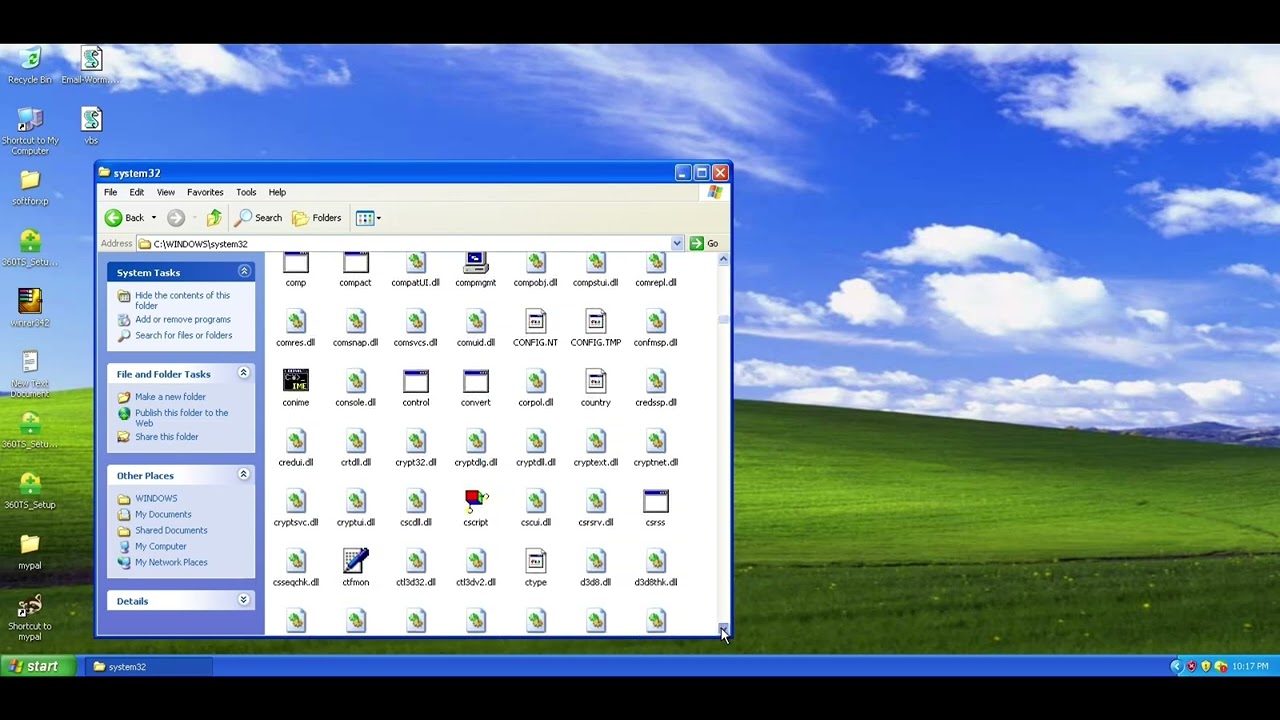Select cscdll.dll file

[415, 508]
